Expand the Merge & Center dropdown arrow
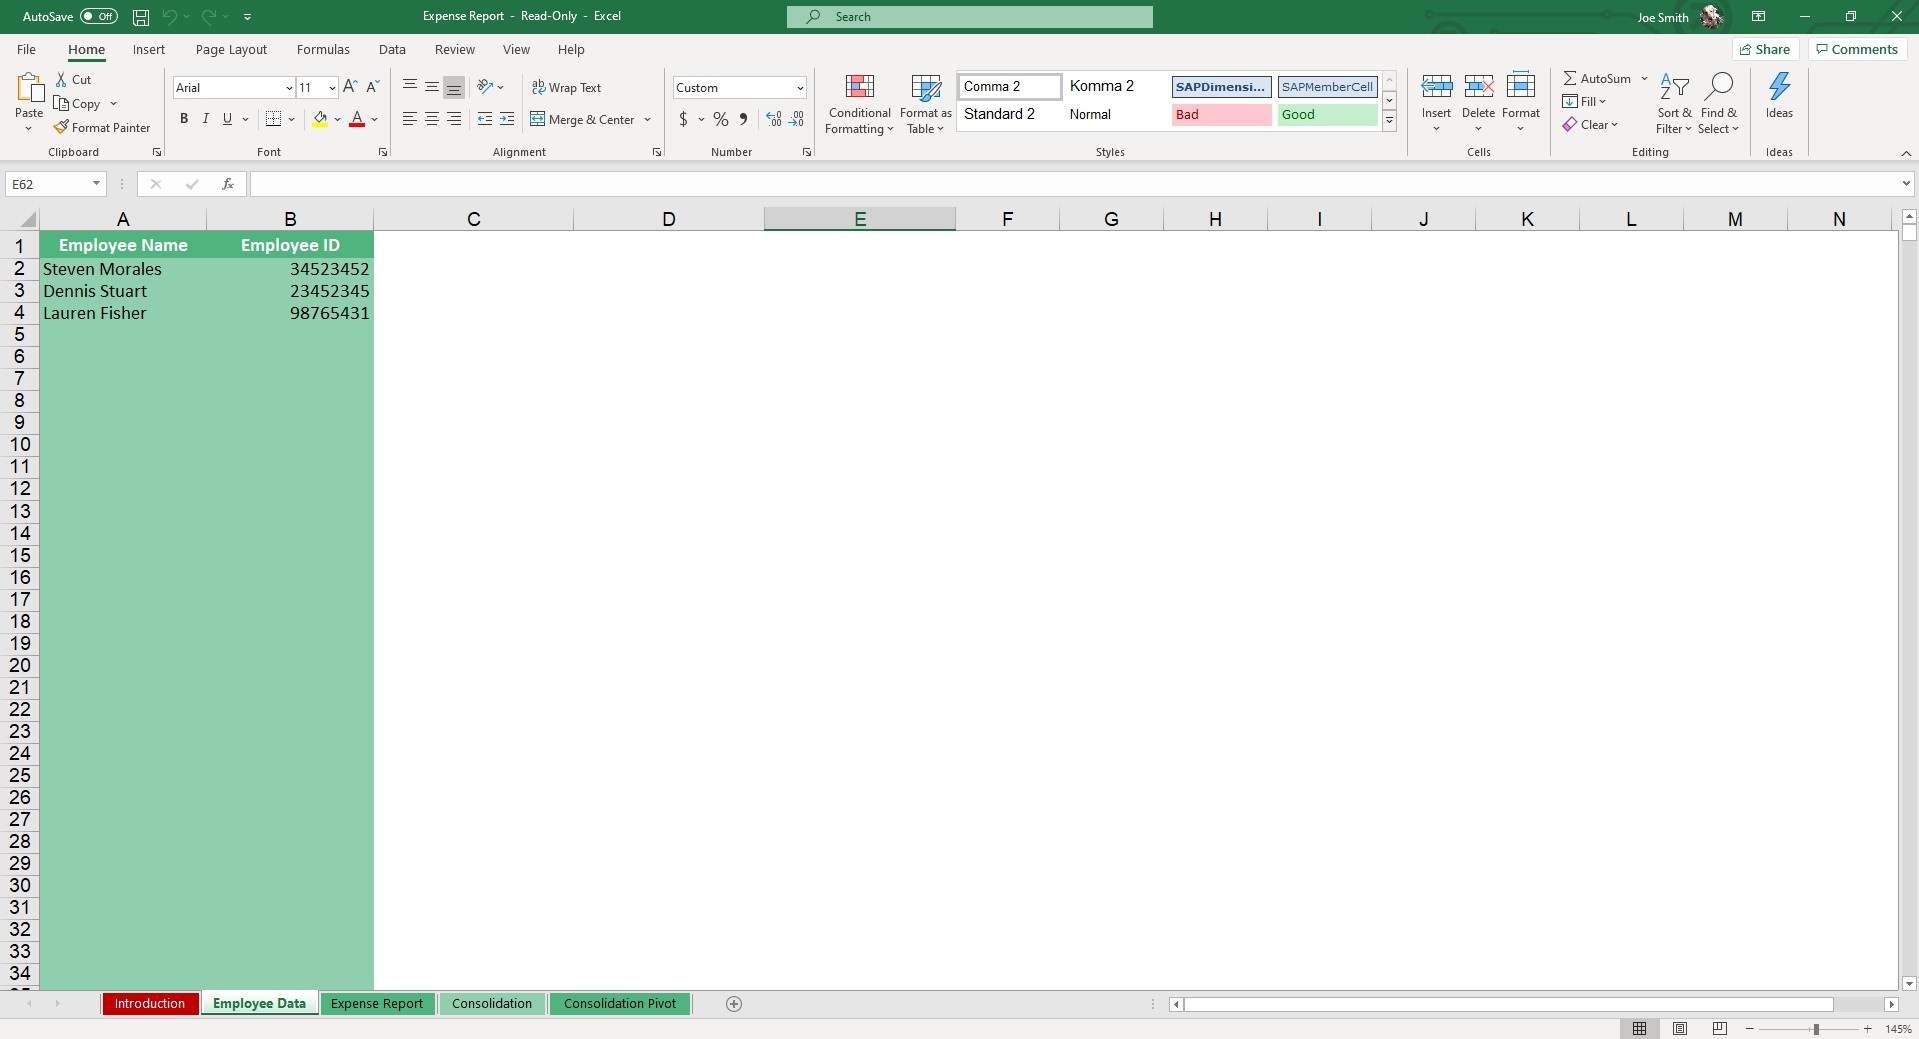Image resolution: width=1919 pixels, height=1039 pixels. click(x=648, y=120)
